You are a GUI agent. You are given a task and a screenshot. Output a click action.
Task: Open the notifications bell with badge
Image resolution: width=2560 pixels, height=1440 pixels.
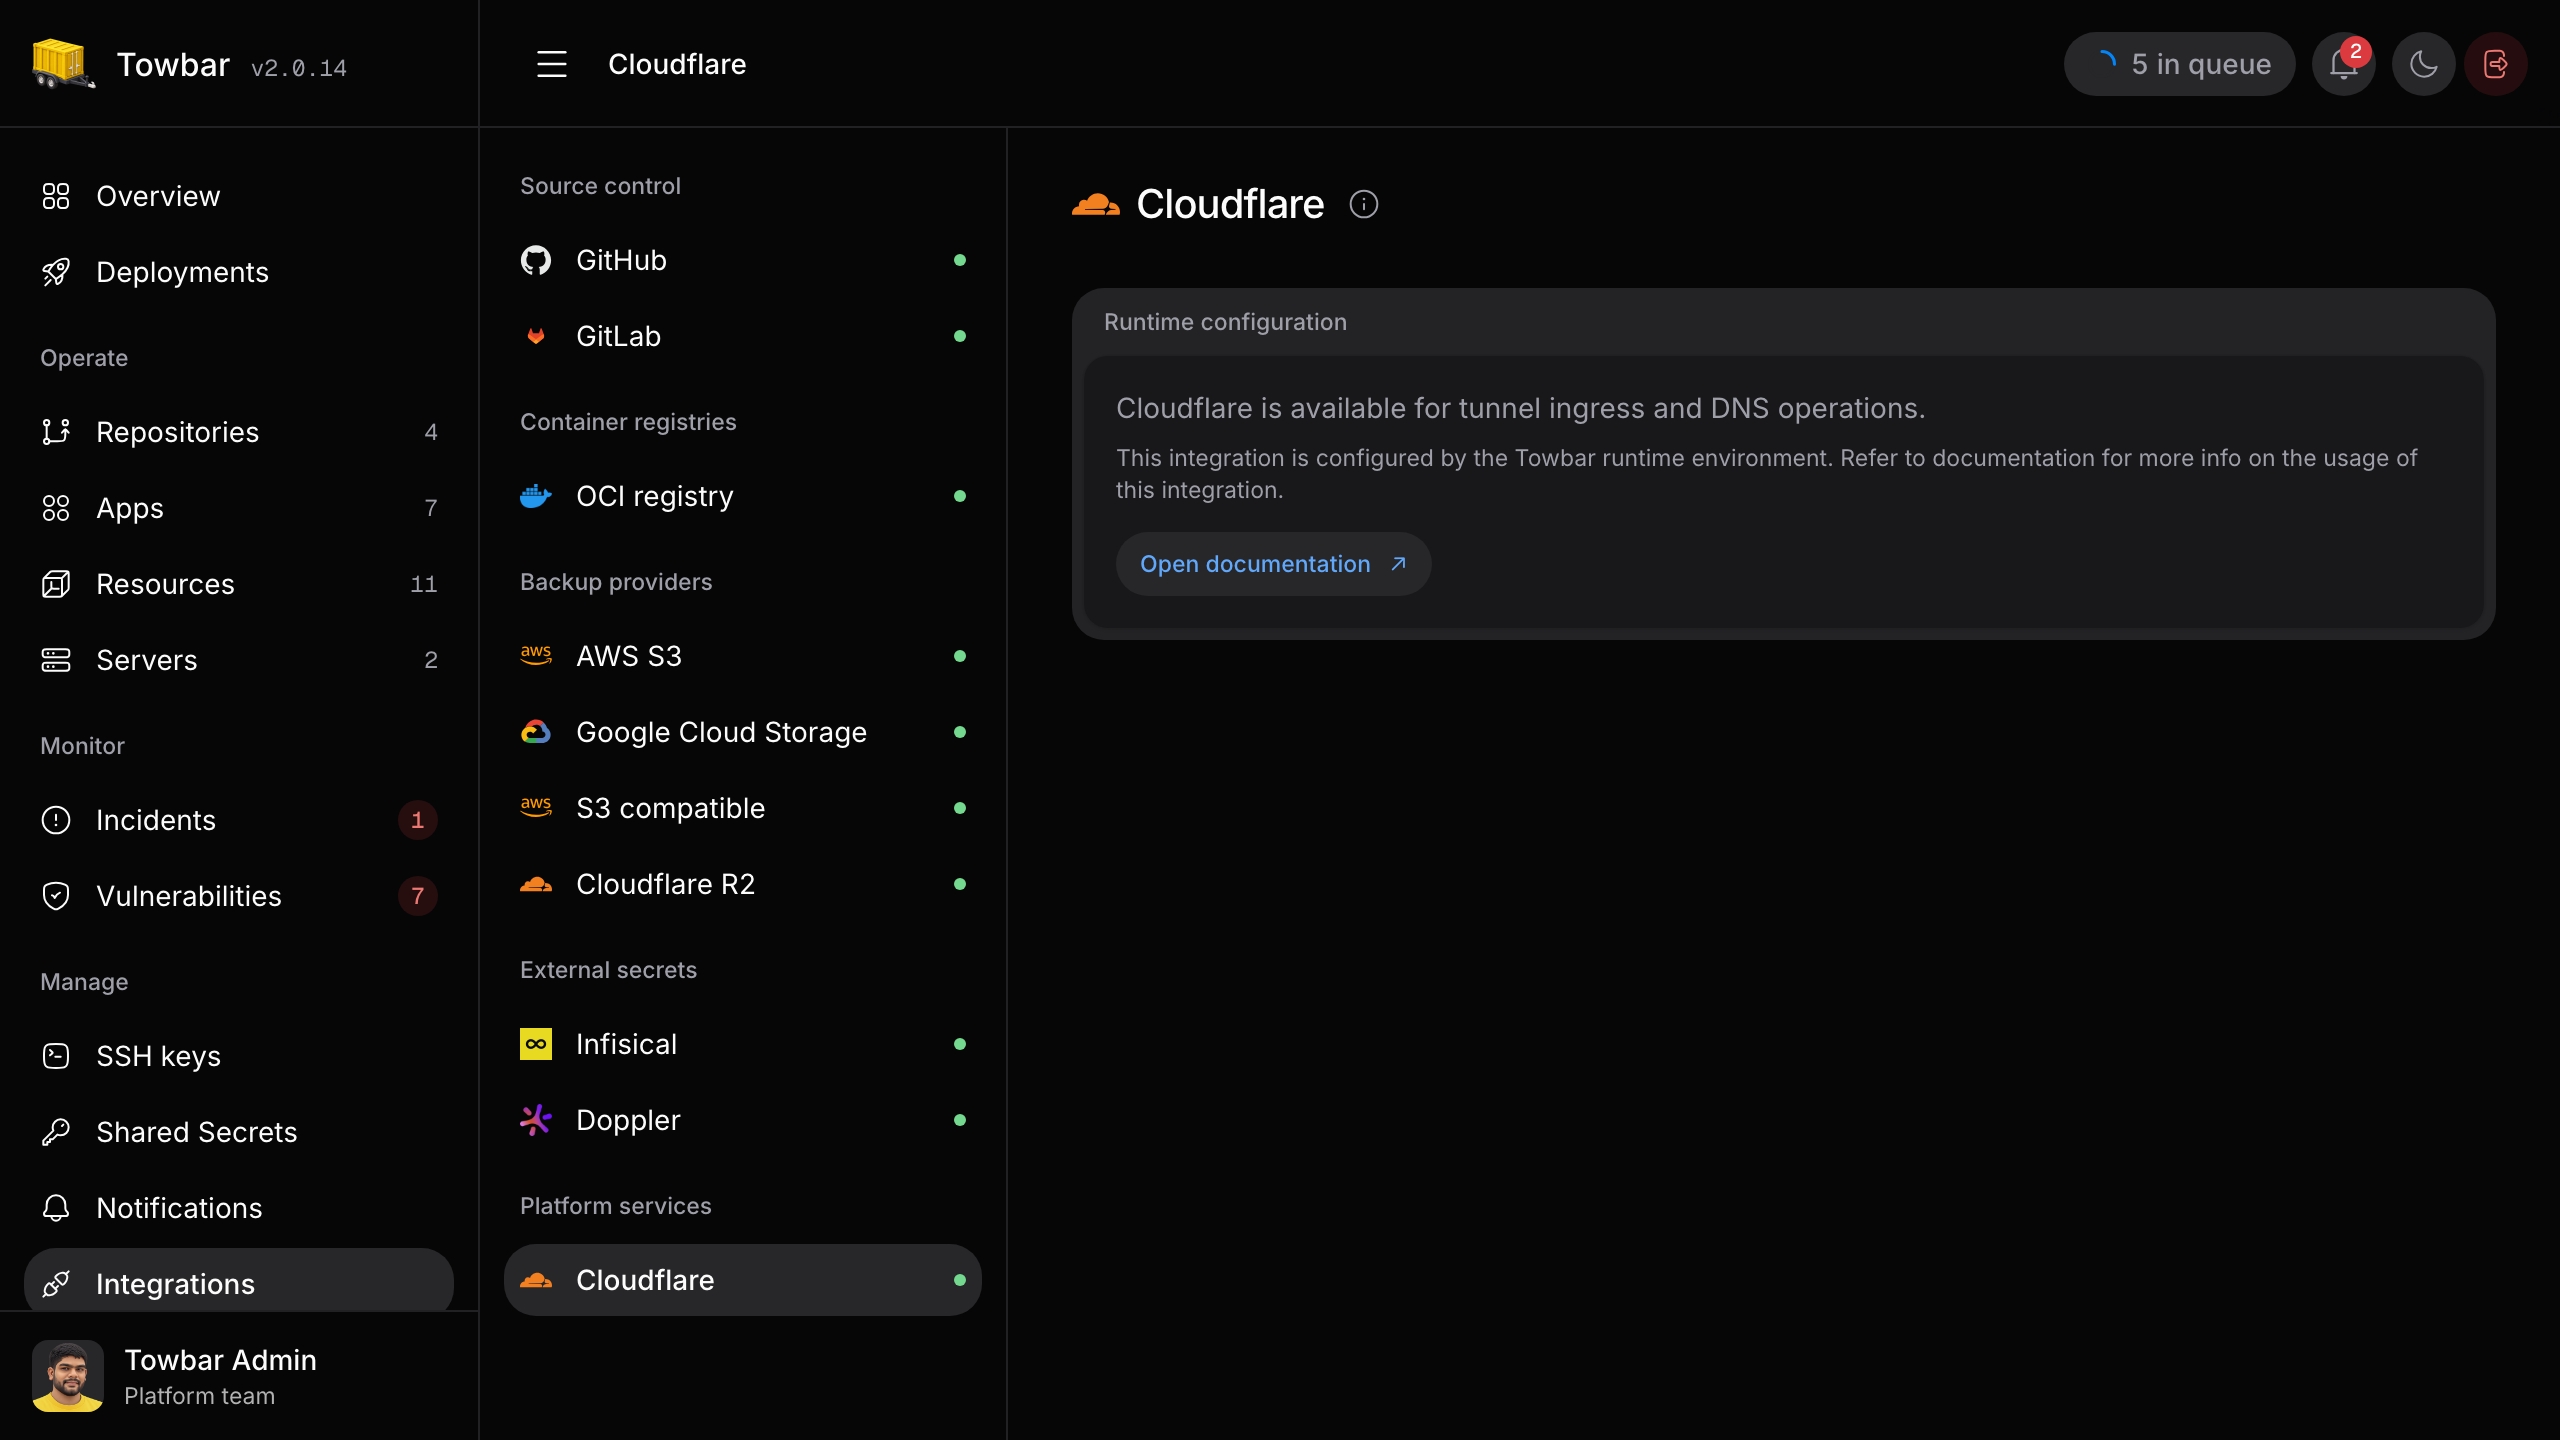click(2343, 64)
